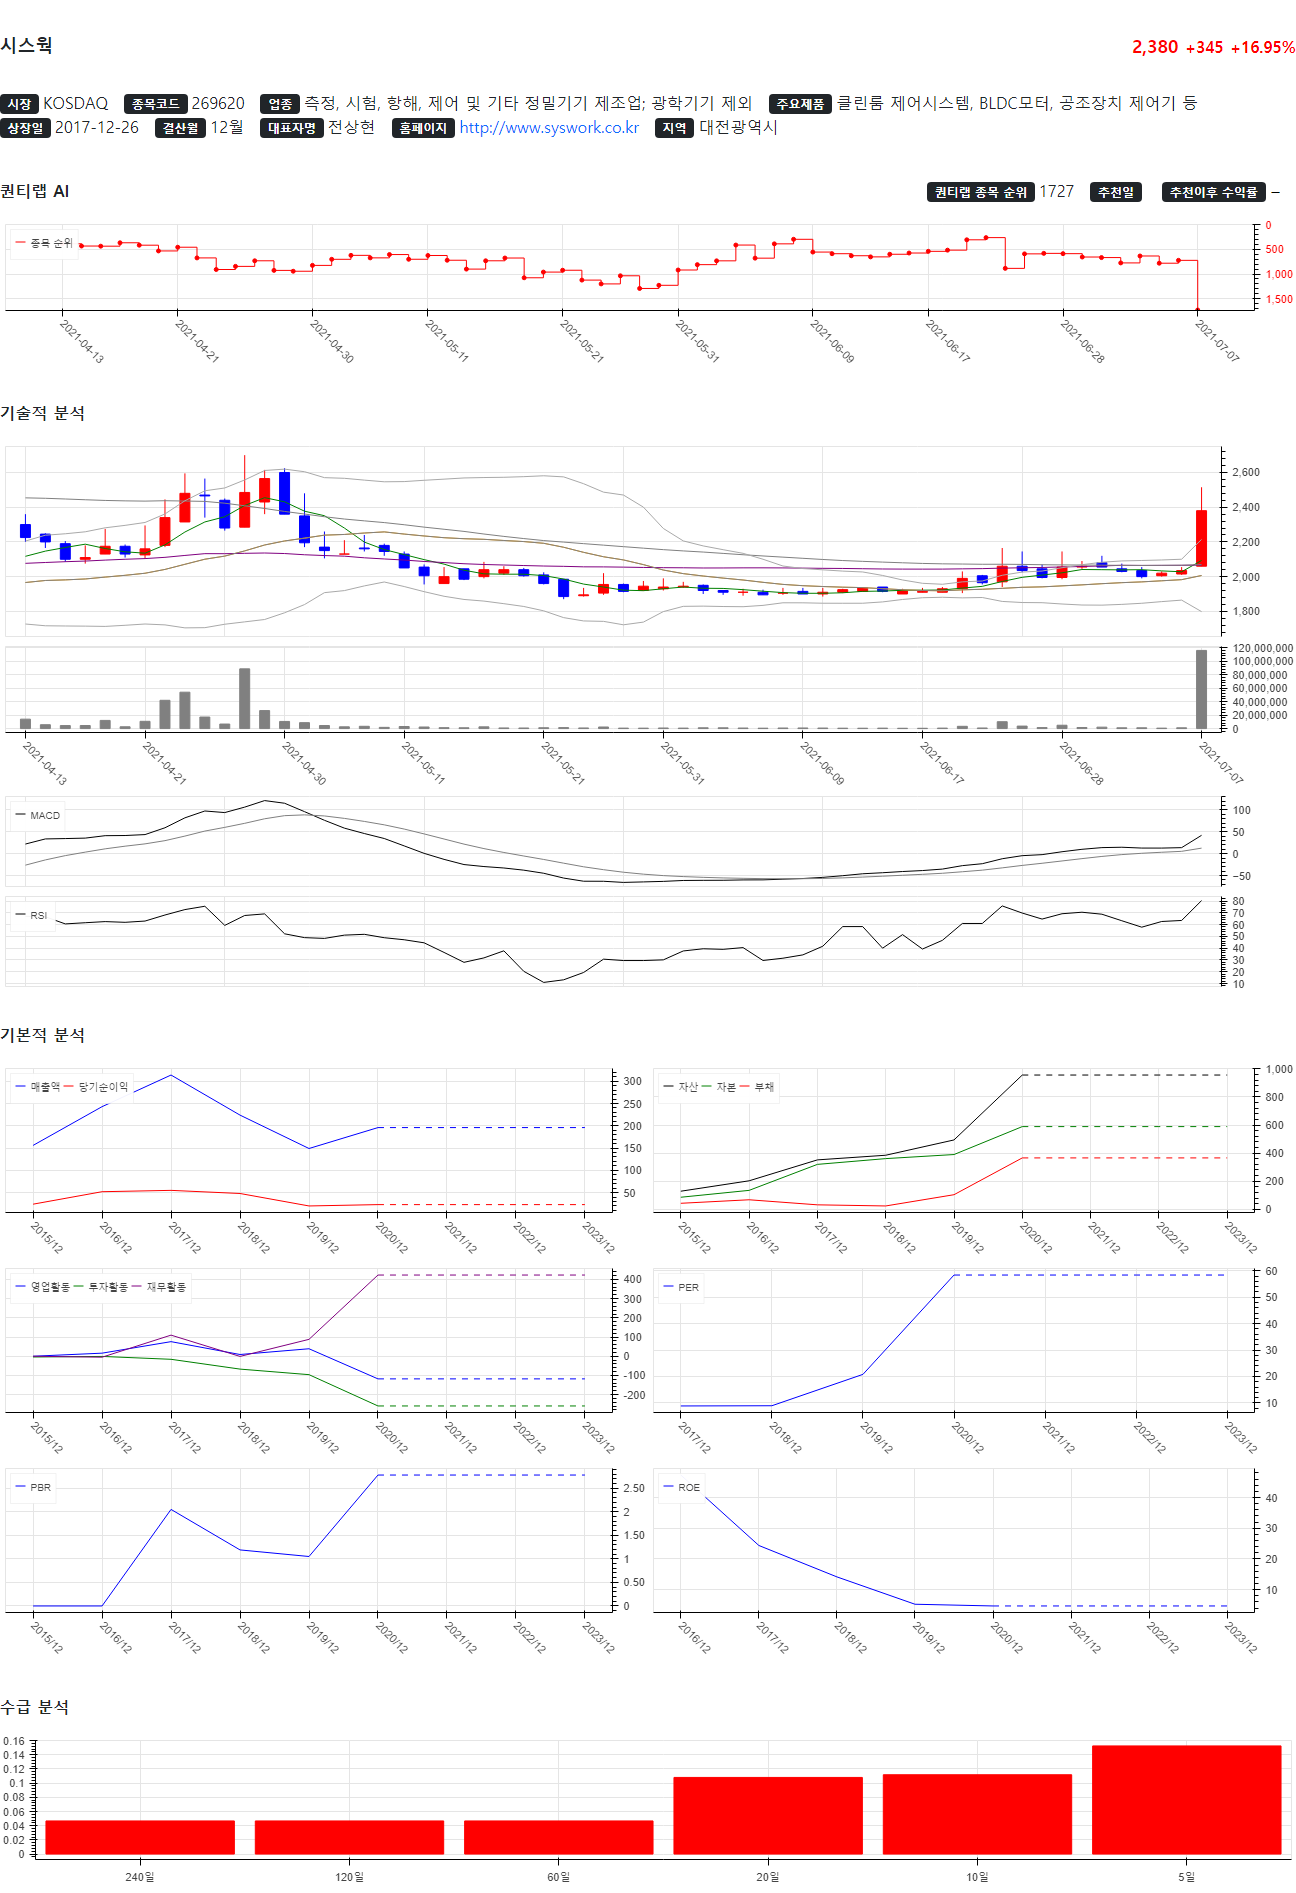Screen dimensions: 1296x1893
Task: Click the 기본적 분석 section heading
Action: coord(43,1035)
